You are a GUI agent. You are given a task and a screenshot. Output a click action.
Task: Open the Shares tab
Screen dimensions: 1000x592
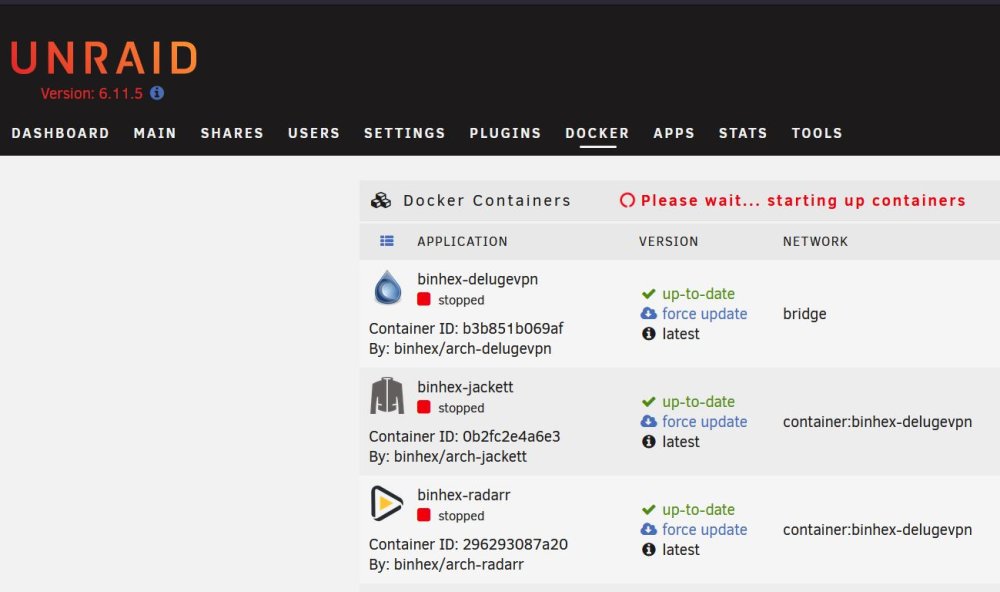[x=232, y=133]
